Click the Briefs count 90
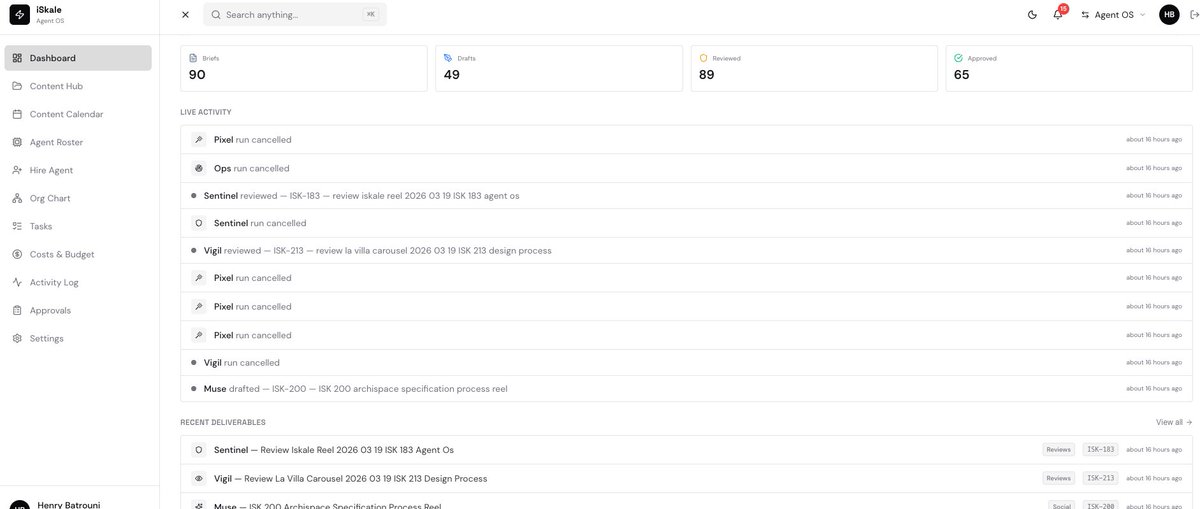The image size is (1200, 509). point(197,75)
